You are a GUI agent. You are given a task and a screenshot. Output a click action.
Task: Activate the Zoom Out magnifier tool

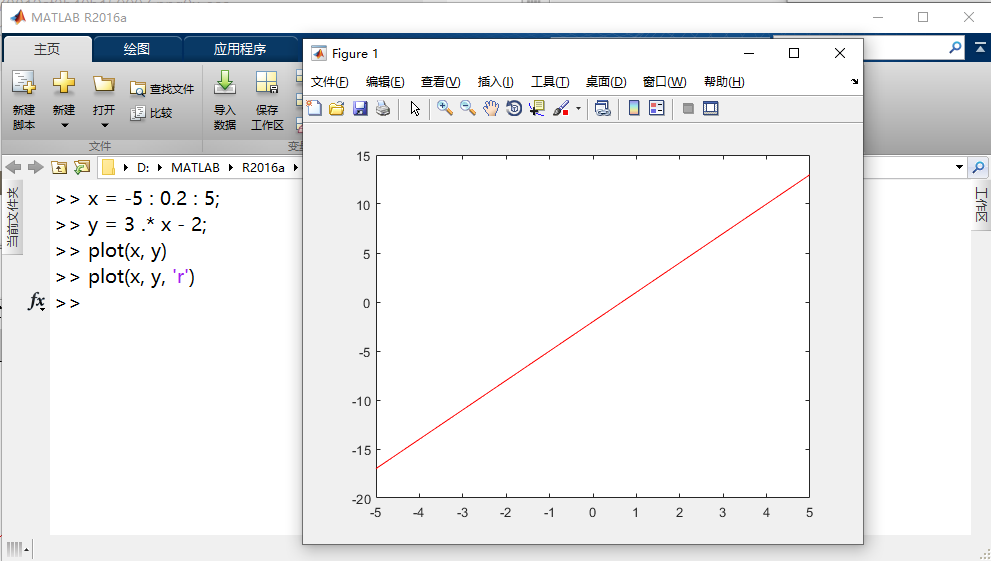pos(468,109)
